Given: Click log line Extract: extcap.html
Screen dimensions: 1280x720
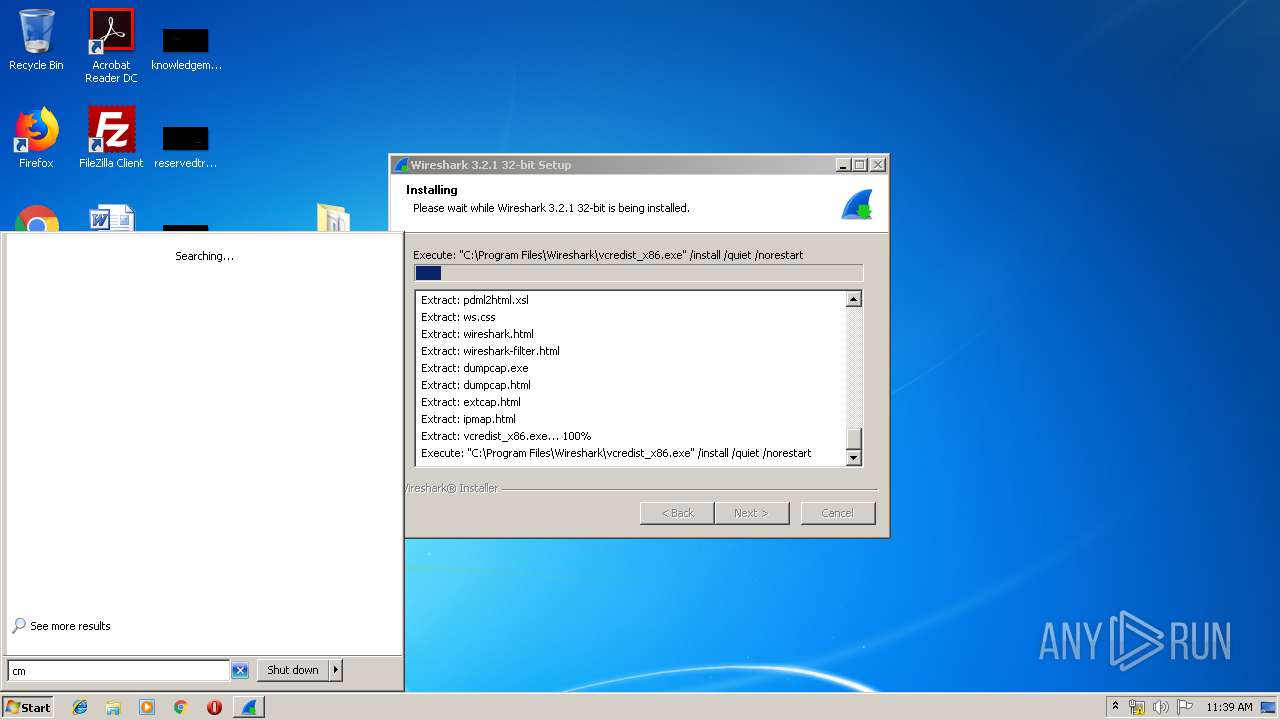Looking at the screenshot, I should click(x=471, y=402).
